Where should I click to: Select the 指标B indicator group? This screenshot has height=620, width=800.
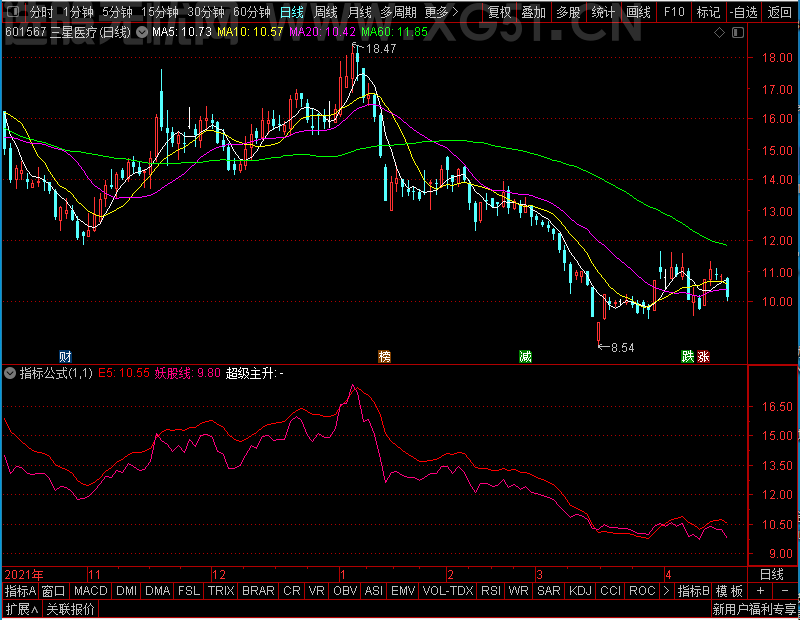(x=693, y=591)
